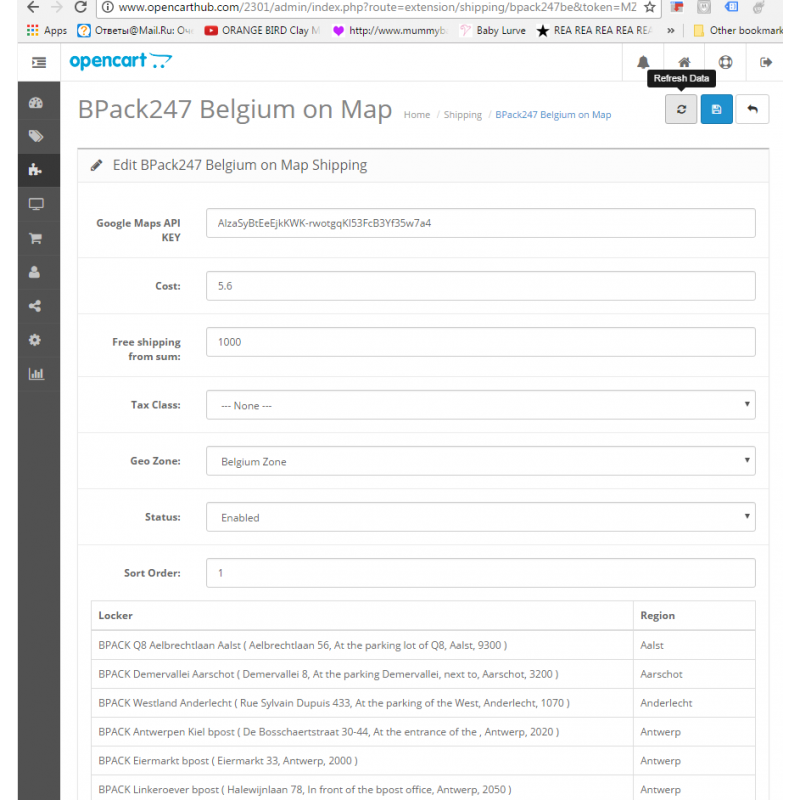Select the BPACK Antwerpen Kiel bpost row
The width and height of the screenshot is (800, 800).
[x=423, y=732]
